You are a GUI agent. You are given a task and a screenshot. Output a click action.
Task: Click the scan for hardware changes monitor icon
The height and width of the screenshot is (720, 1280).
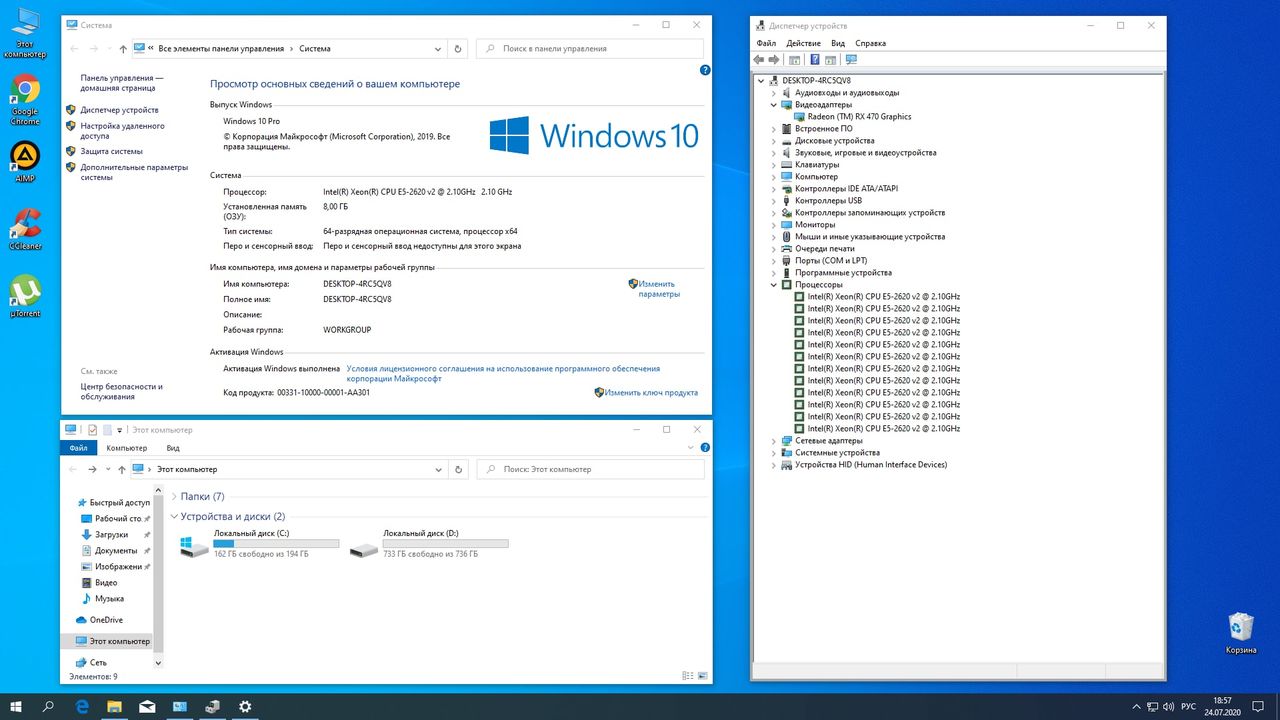pyautogui.click(x=851, y=60)
